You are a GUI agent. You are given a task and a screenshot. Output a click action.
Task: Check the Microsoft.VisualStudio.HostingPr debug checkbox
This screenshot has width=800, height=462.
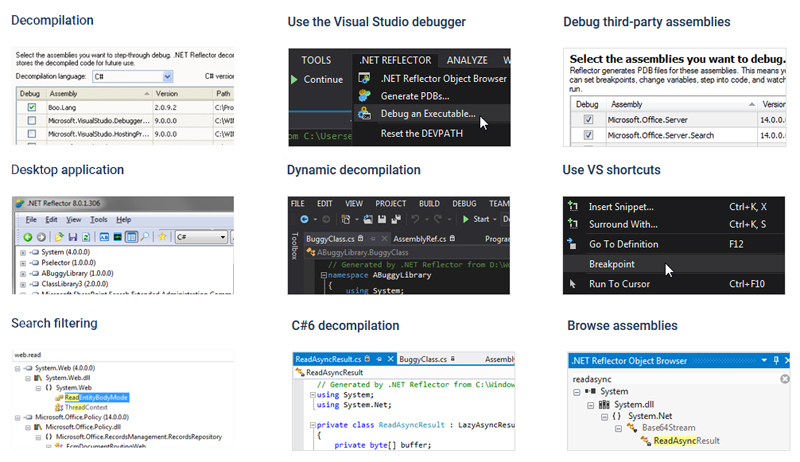(x=32, y=134)
